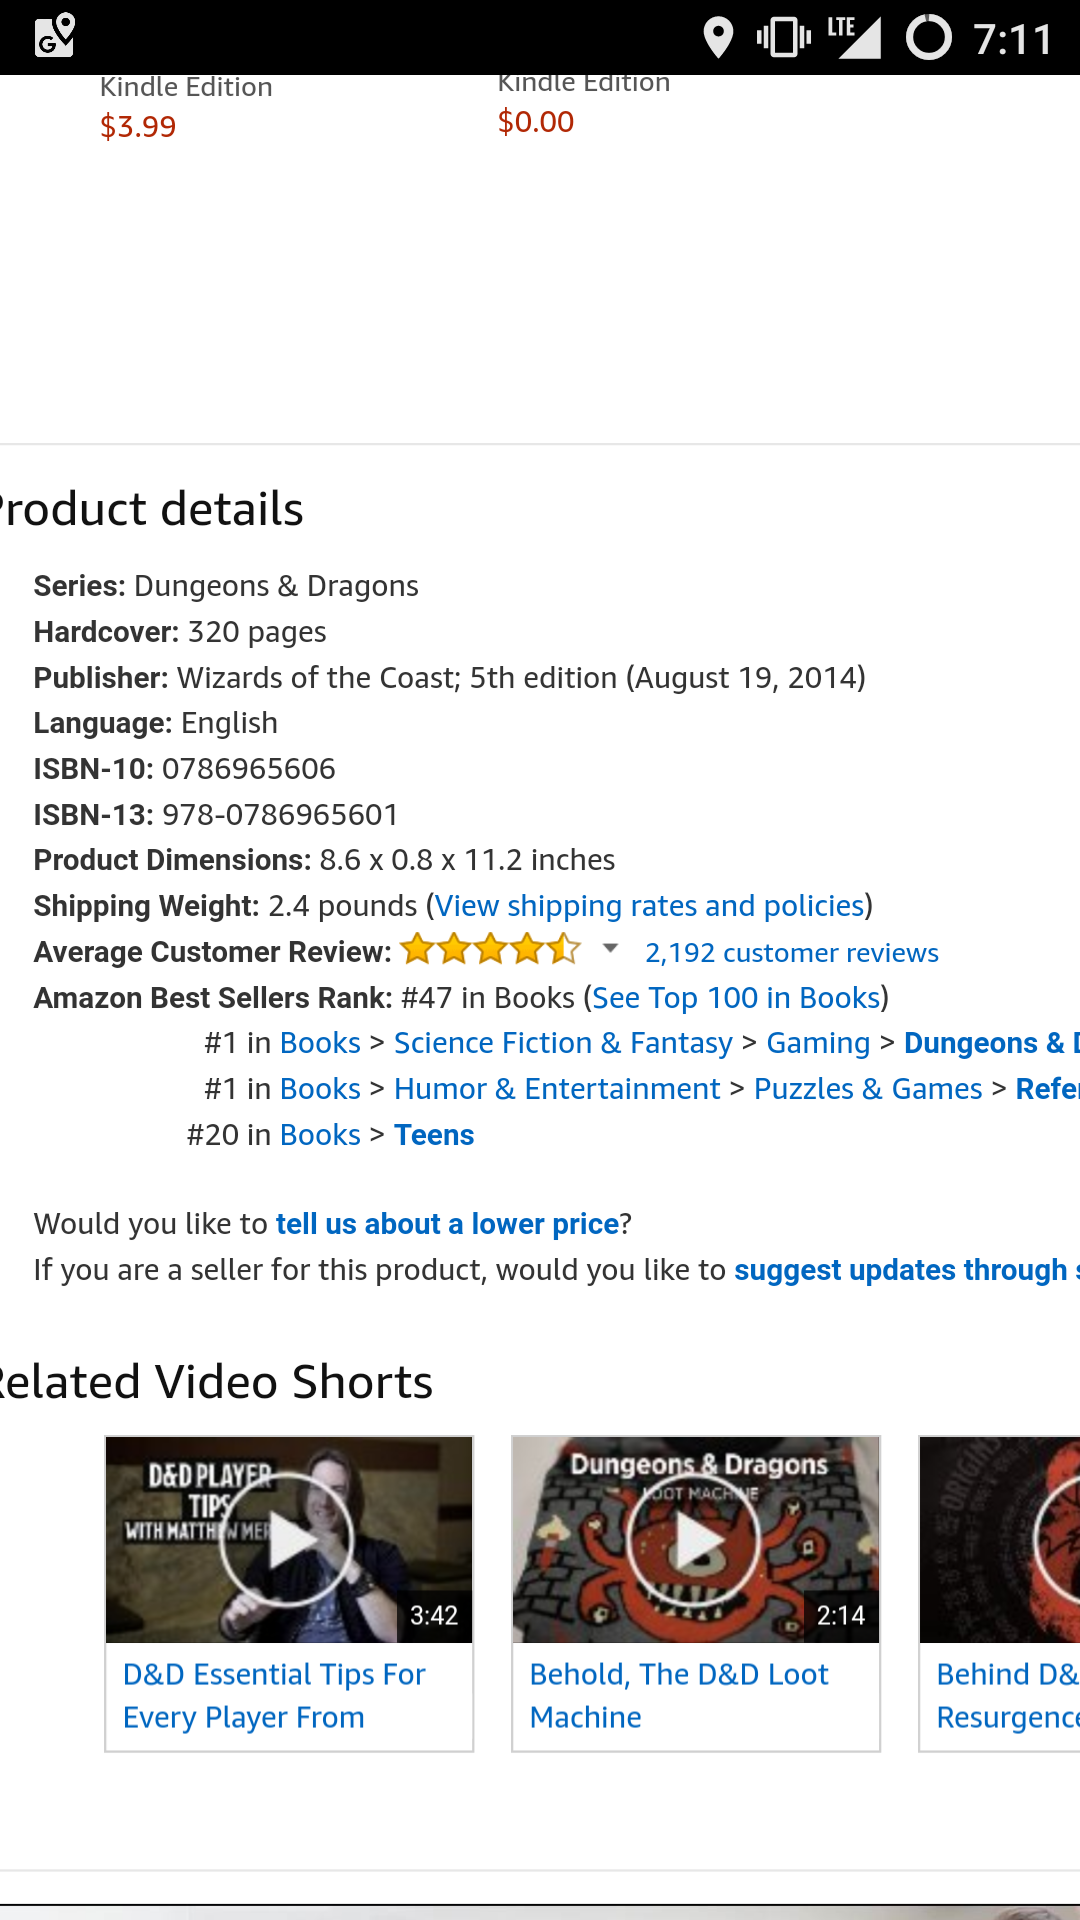Click tell us about a lower price
Viewport: 1080px width, 1920px height.
[x=447, y=1223]
